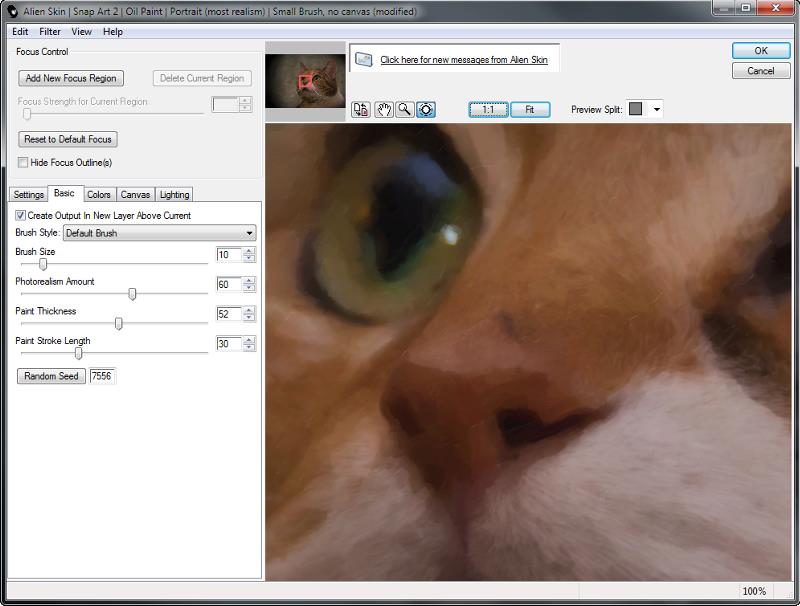The image size is (800, 606).
Task: Increase Paint Stroke Length with up arrow
Action: pos(249,340)
